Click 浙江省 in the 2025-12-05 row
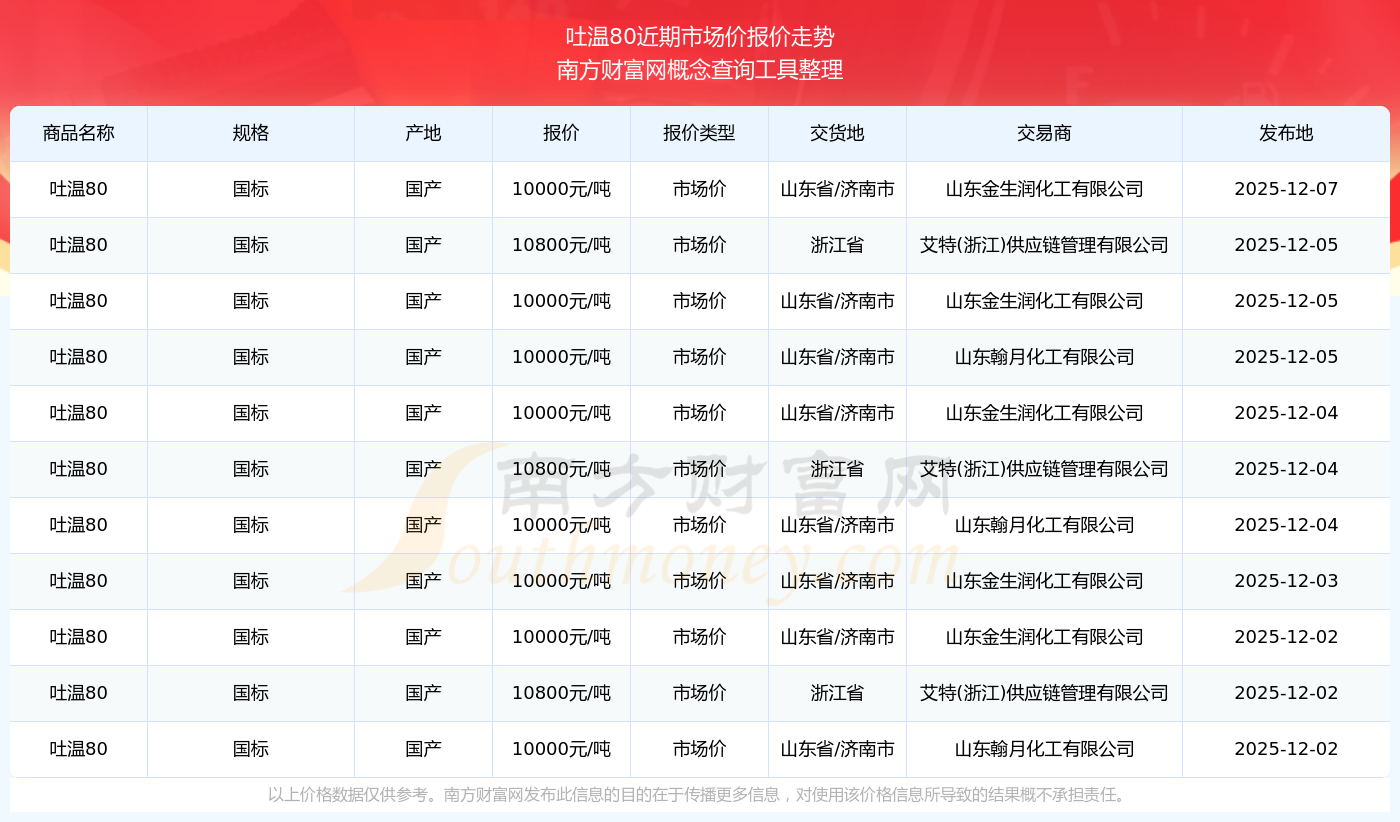Viewport: 1400px width, 822px height. point(837,245)
